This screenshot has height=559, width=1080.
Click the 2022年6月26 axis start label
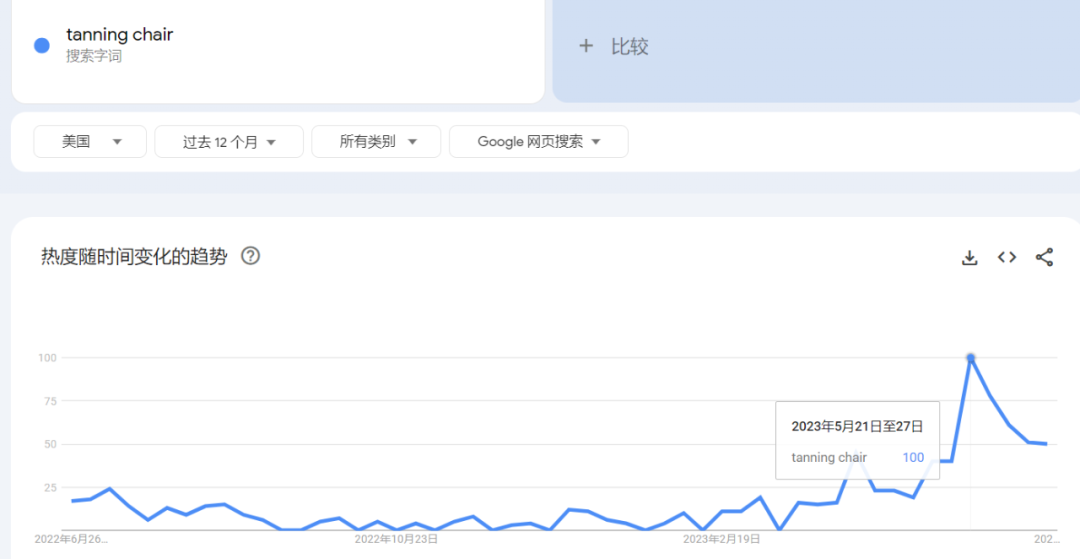tap(71, 539)
